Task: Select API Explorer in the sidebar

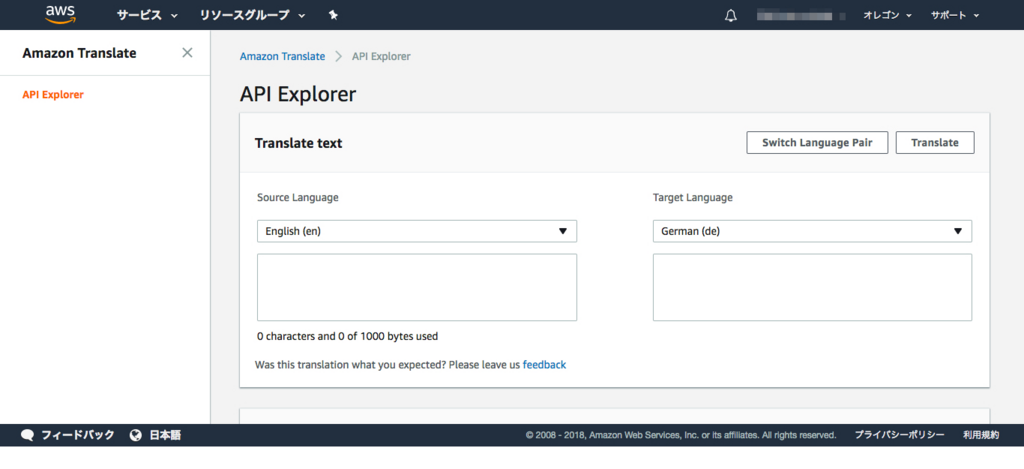Action: pos(53,95)
